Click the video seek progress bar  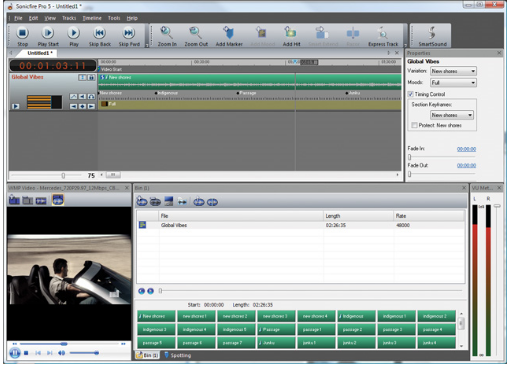pos(69,344)
